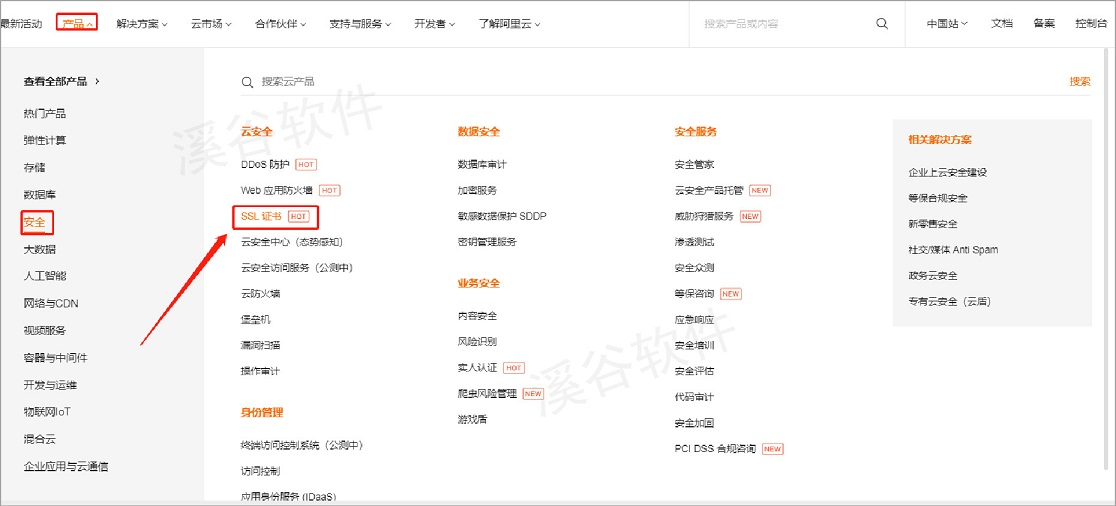This screenshot has height=506, width=1116.
Task: Open the 威胁狩猎服务 link
Action: tap(704, 216)
